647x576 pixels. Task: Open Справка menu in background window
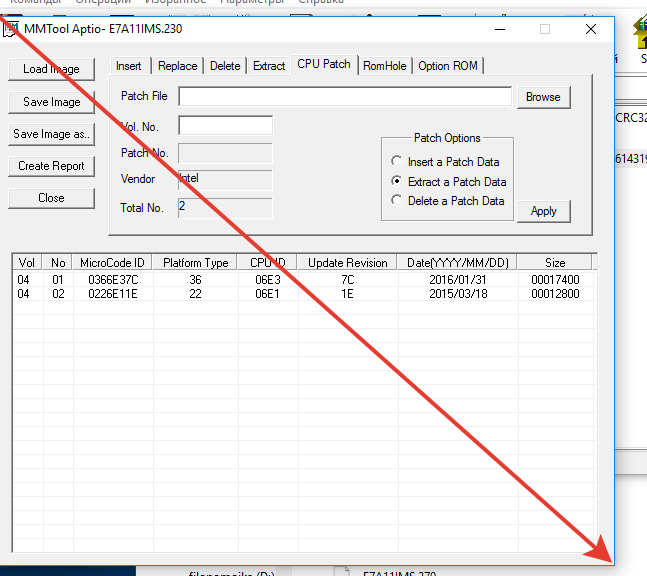[321, 2]
